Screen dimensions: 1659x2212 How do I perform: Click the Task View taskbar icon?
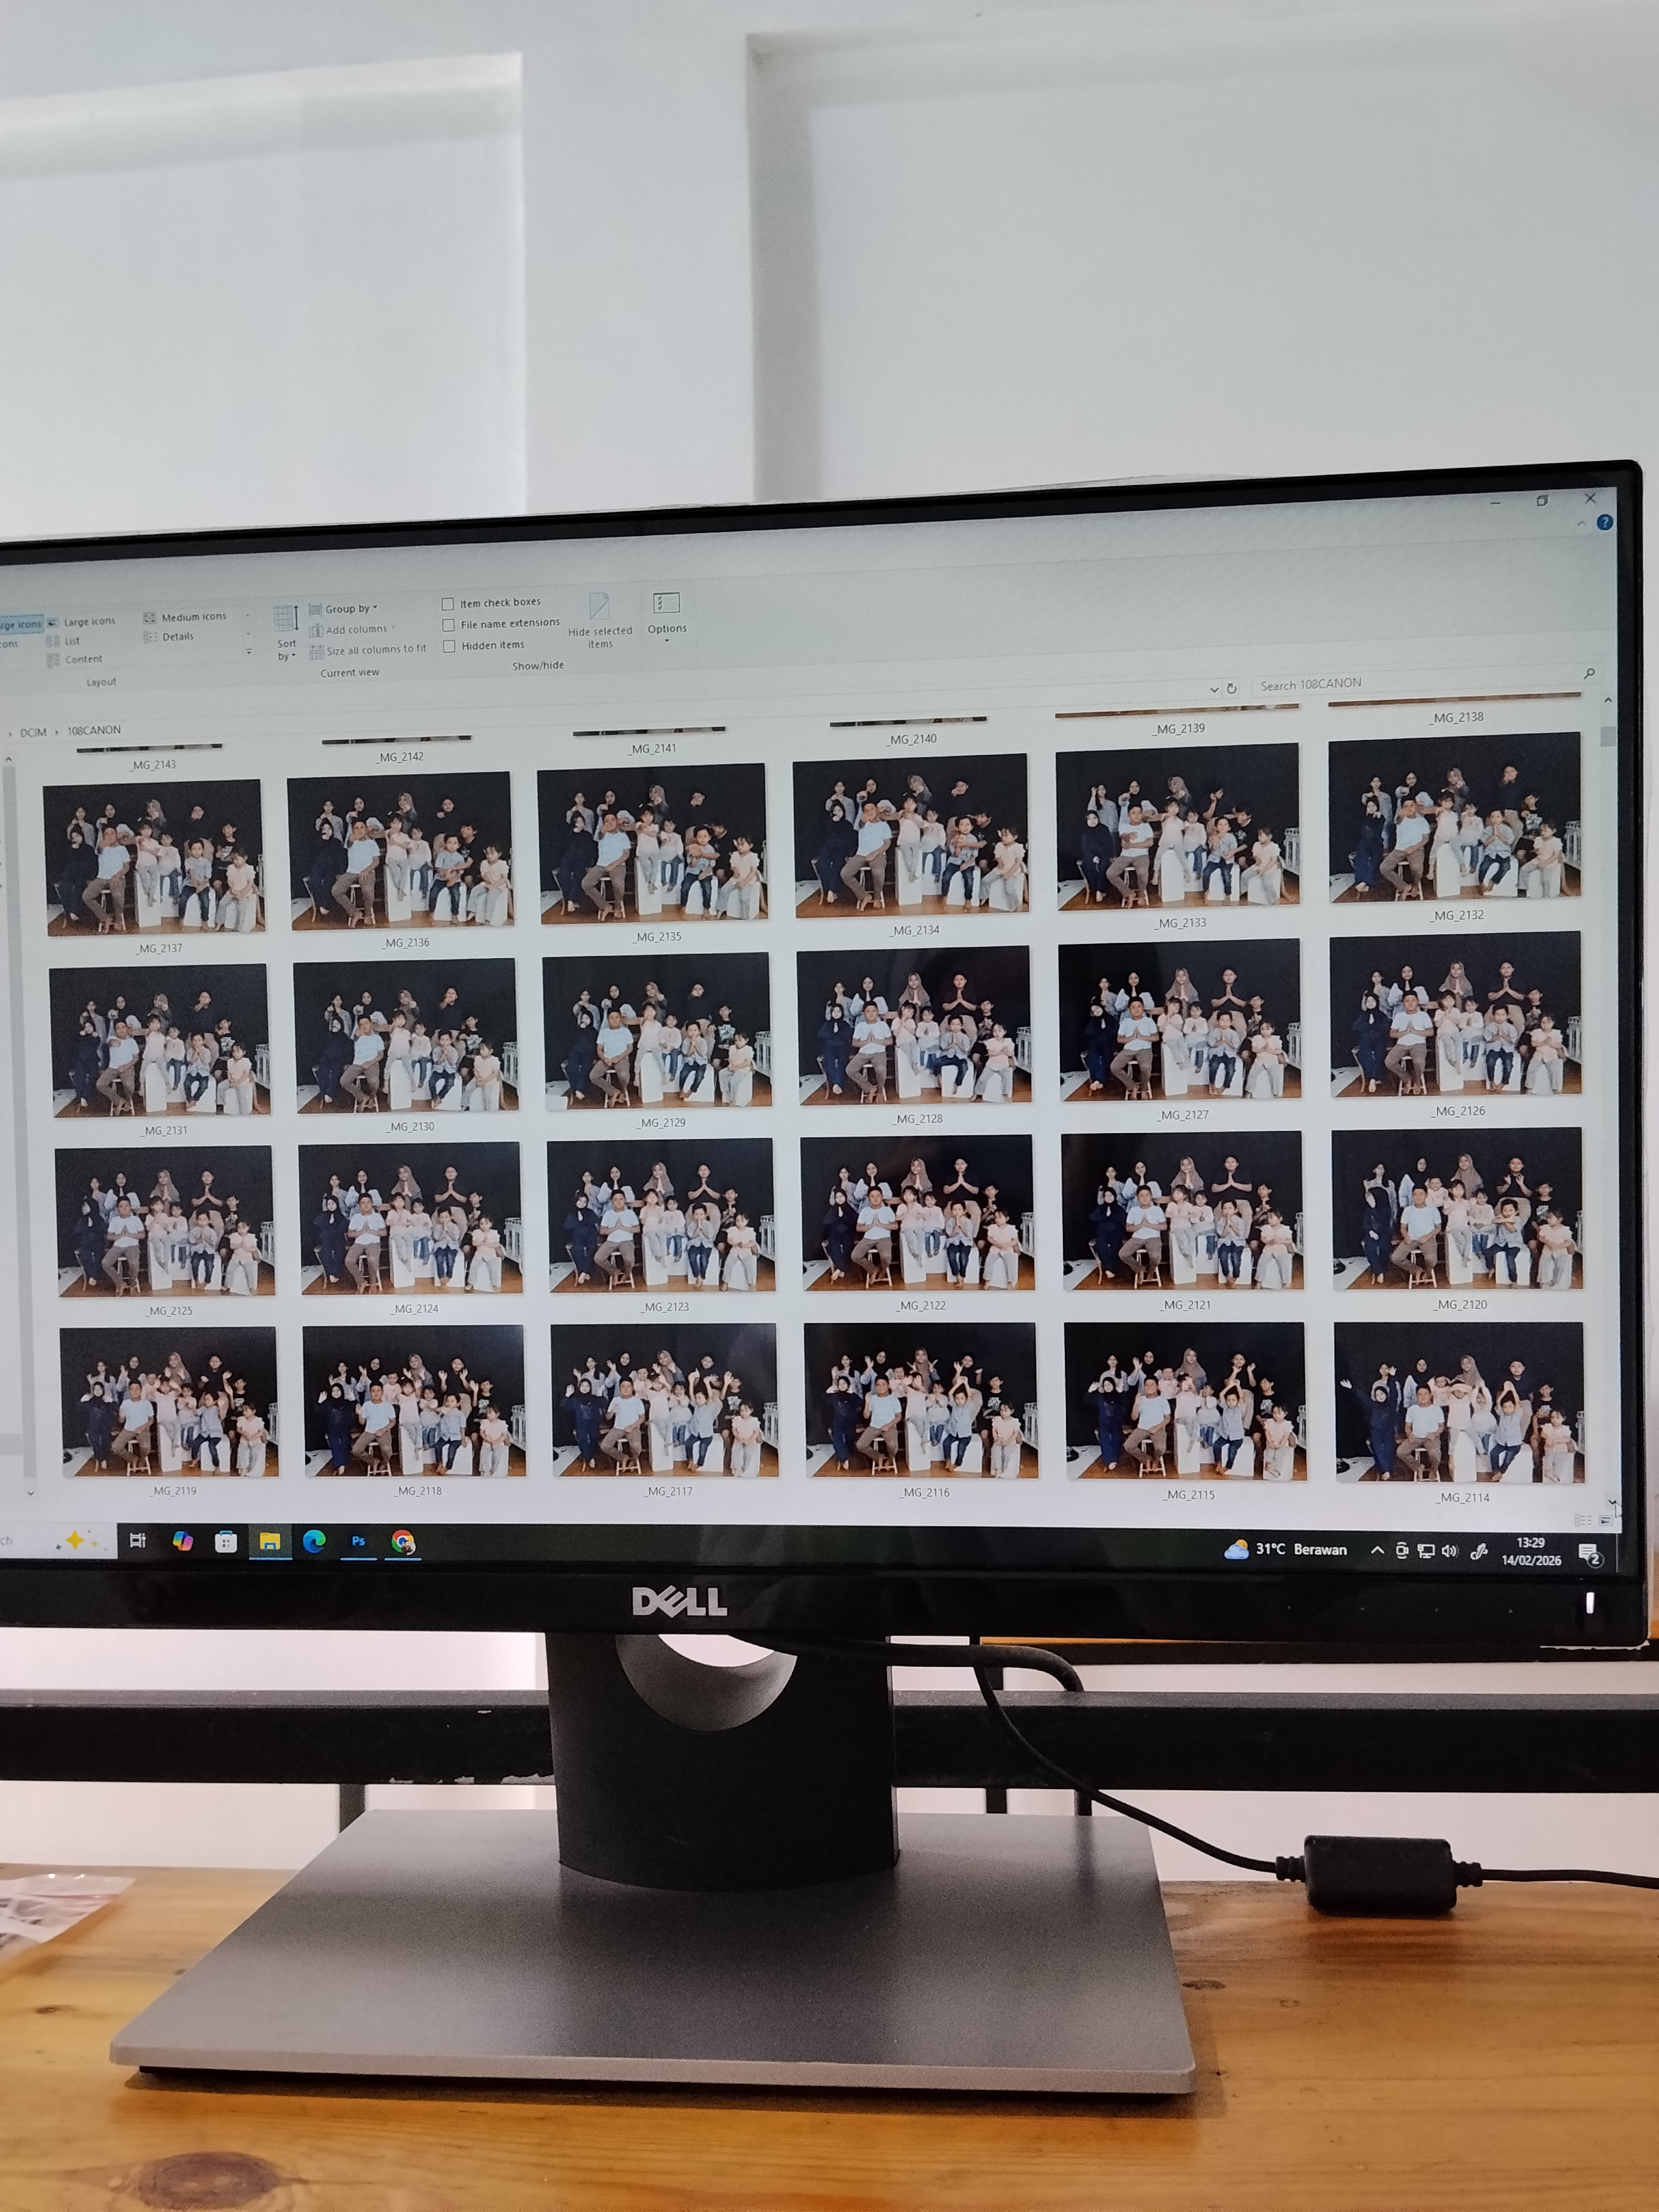[x=138, y=1540]
